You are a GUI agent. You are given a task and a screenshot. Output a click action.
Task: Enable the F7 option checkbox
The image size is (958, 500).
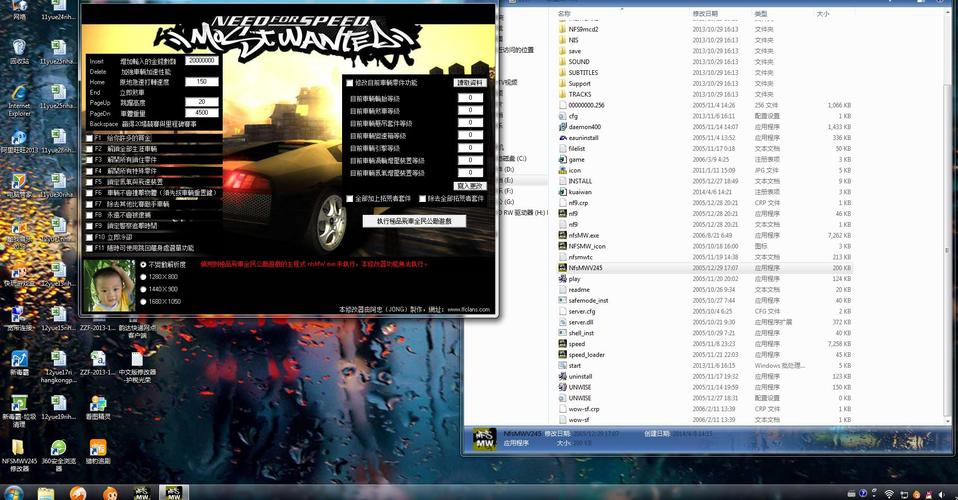89,204
